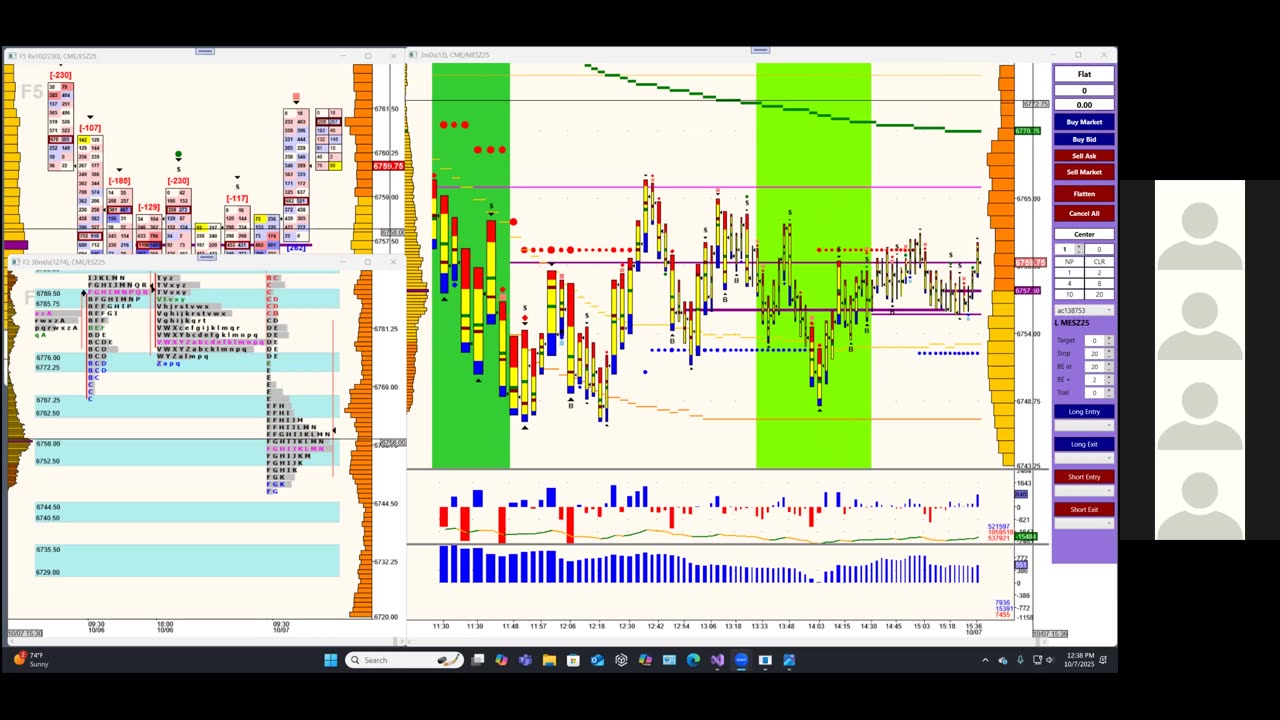
Task: Open the dropdown below Short Exit
Action: (1084, 523)
